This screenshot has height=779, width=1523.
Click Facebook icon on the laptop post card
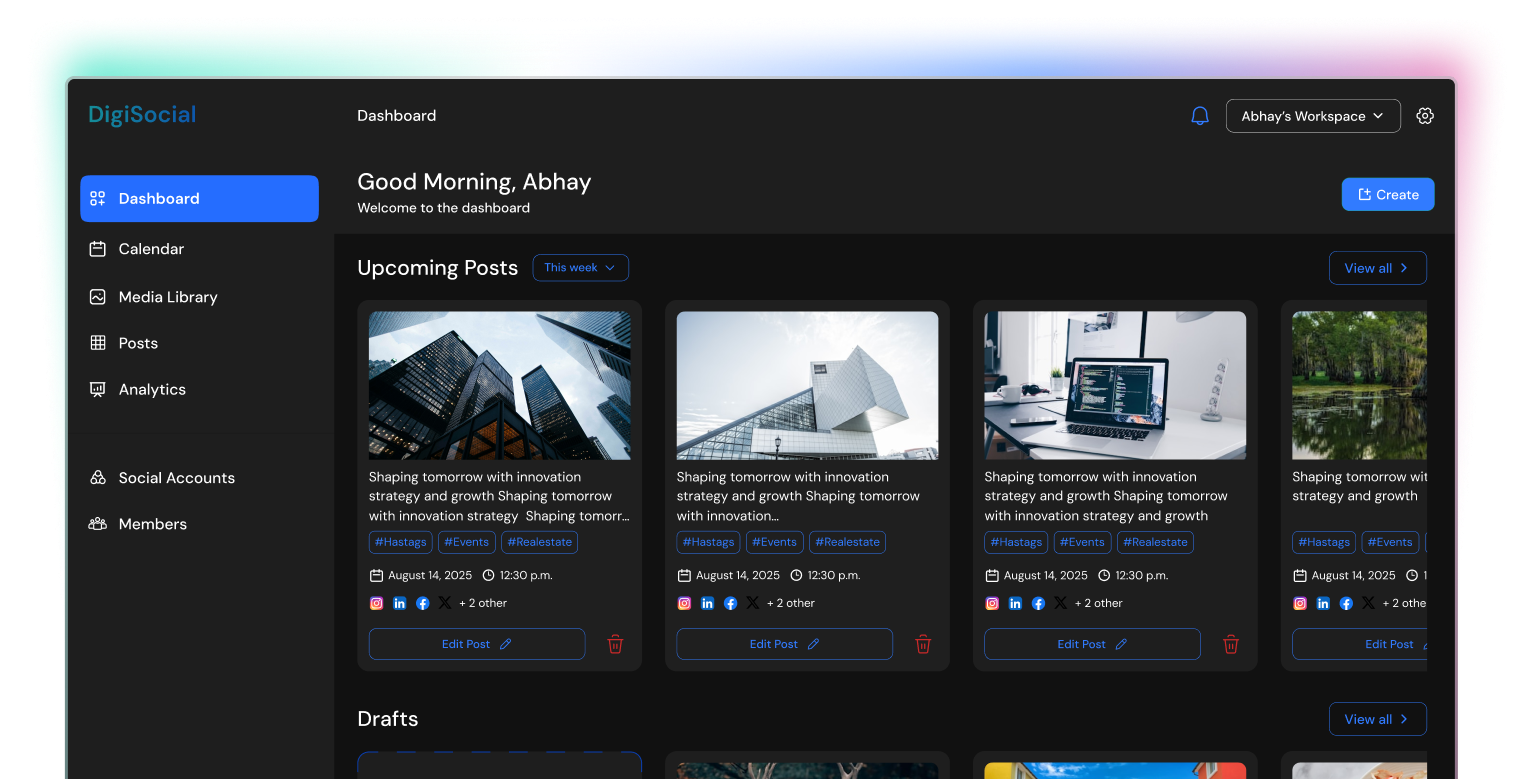click(1038, 603)
